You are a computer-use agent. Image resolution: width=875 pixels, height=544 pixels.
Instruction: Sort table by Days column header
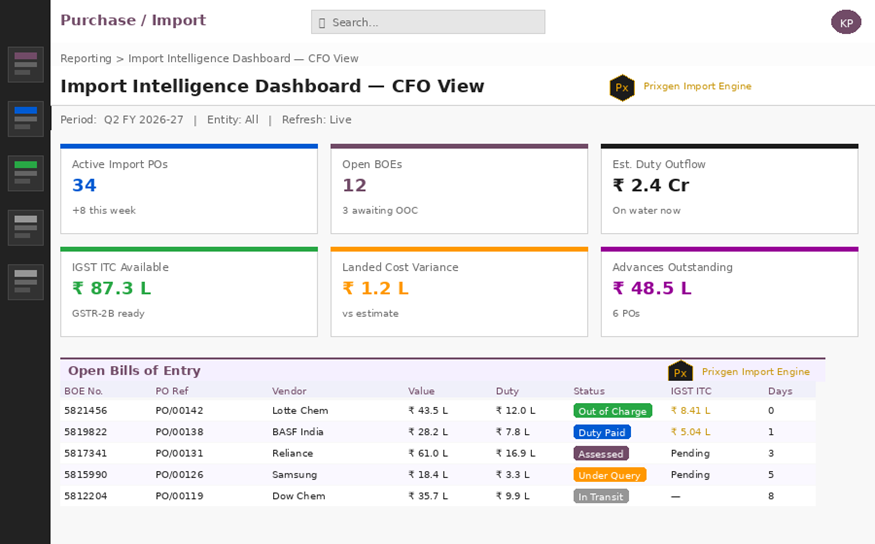pyautogui.click(x=780, y=391)
